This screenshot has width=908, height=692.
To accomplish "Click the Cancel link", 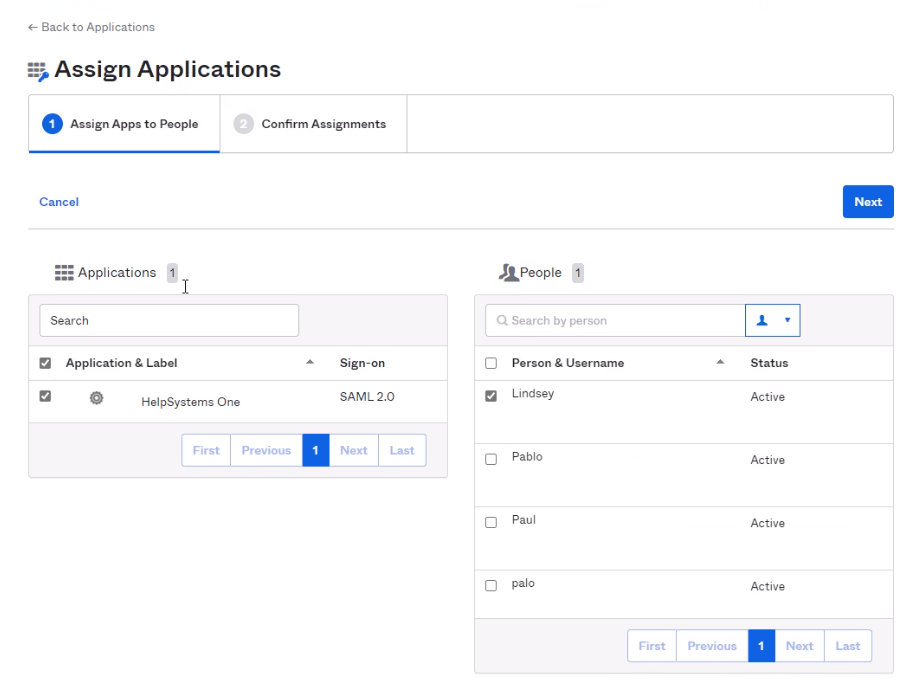I will click(x=59, y=202).
